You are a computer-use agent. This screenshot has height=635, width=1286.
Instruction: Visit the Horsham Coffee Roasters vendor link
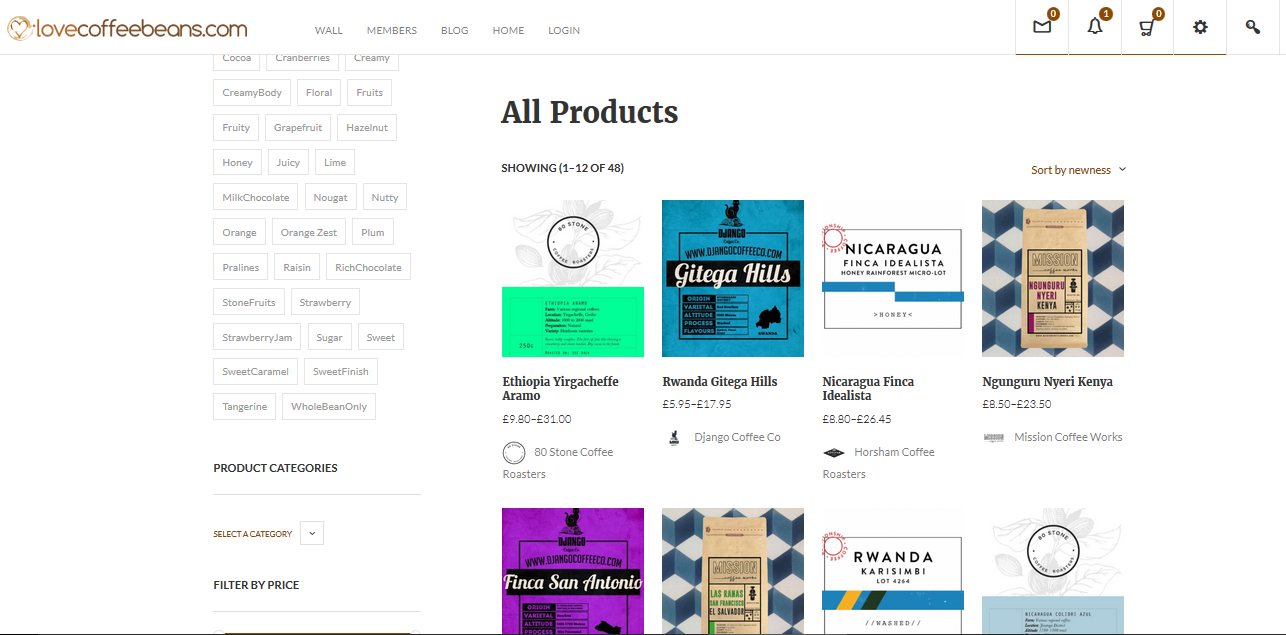coord(879,463)
